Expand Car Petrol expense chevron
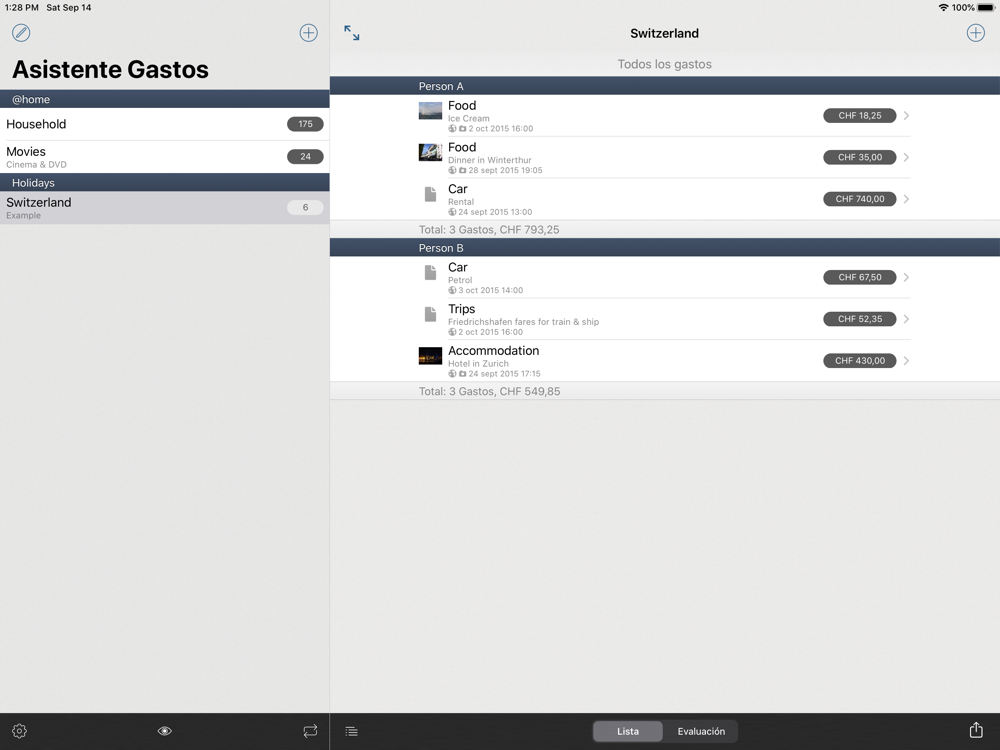The height and width of the screenshot is (750, 1000). coord(906,277)
